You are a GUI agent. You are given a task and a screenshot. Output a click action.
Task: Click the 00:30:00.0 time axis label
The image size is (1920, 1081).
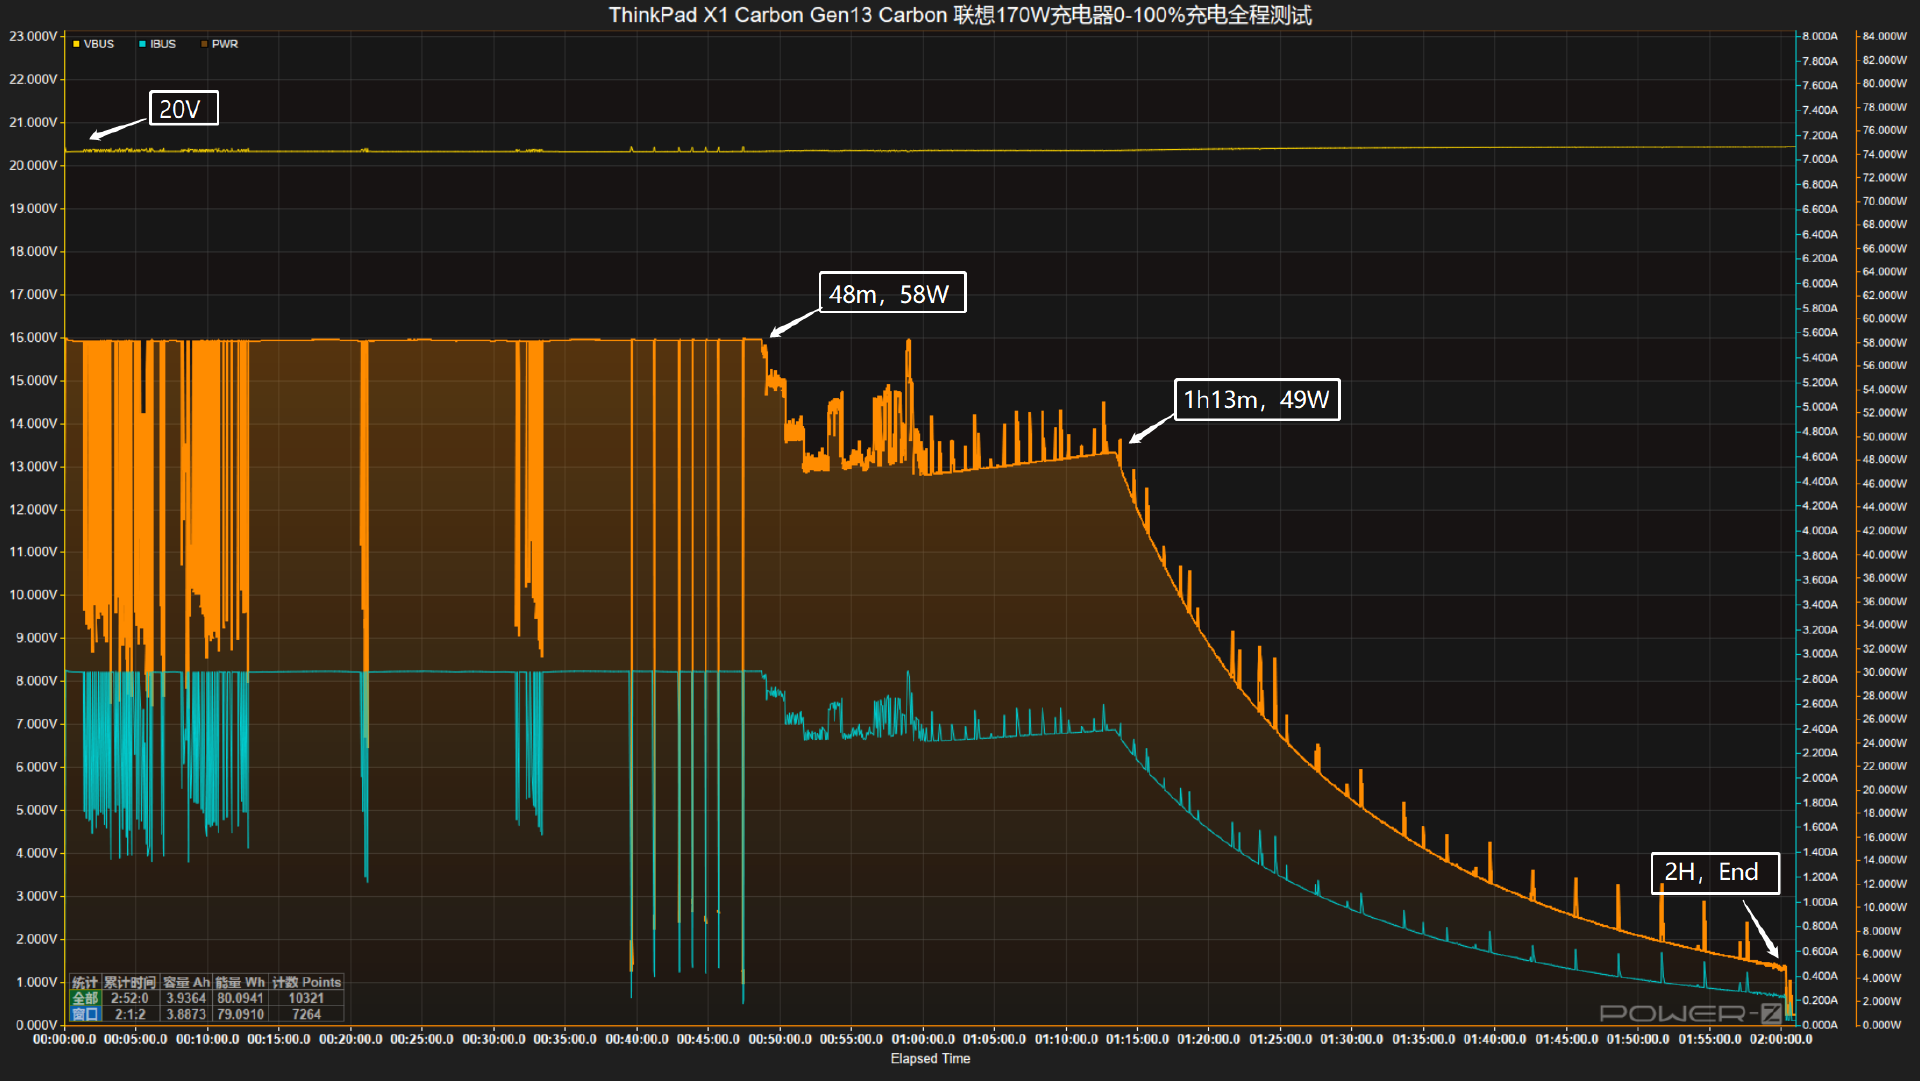494,1039
